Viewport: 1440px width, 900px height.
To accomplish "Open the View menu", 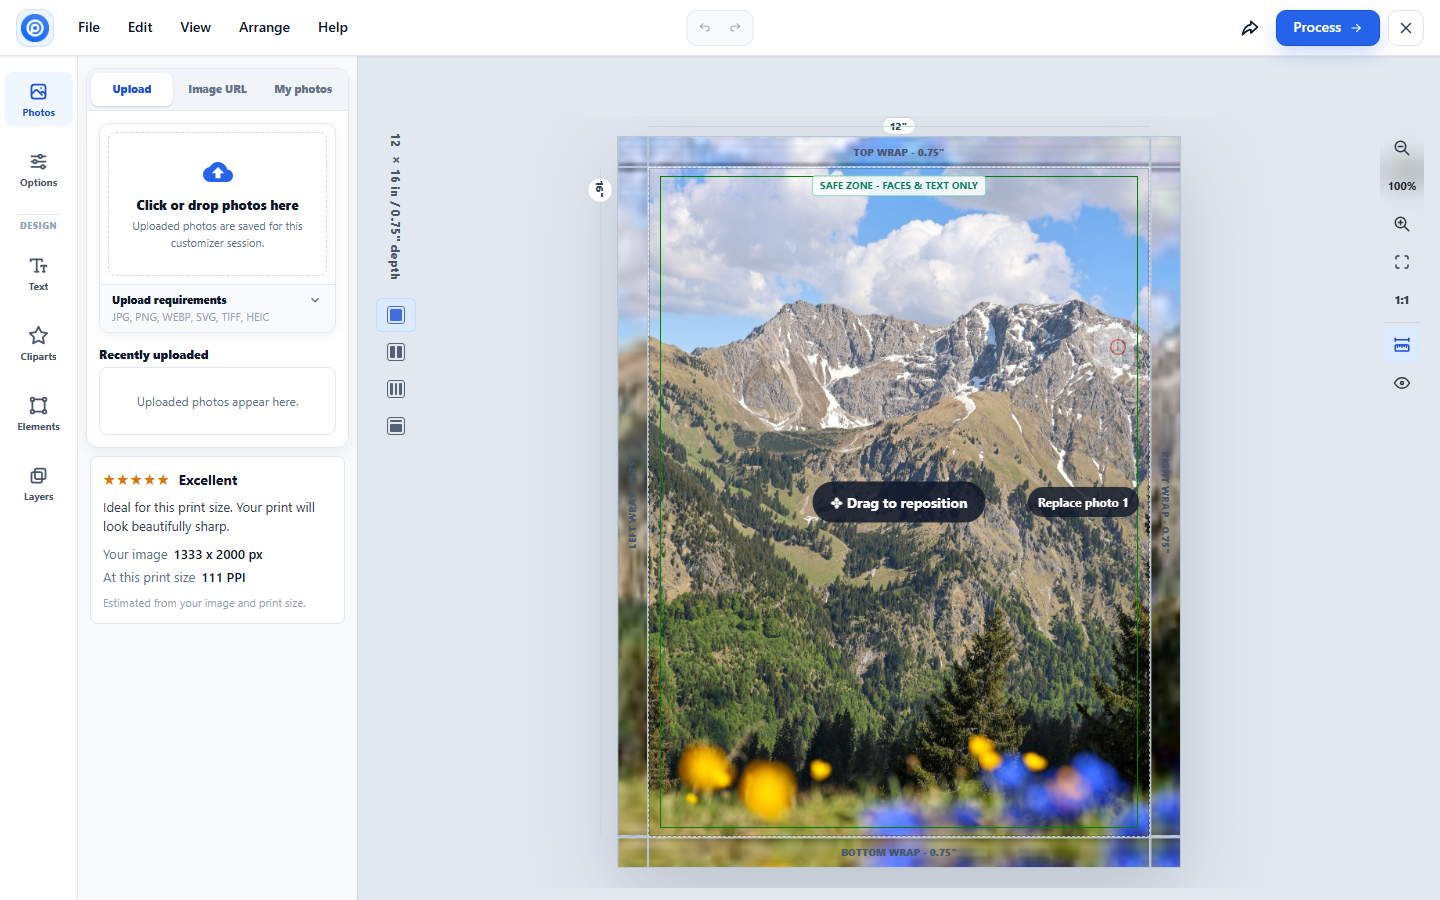I will pos(195,28).
